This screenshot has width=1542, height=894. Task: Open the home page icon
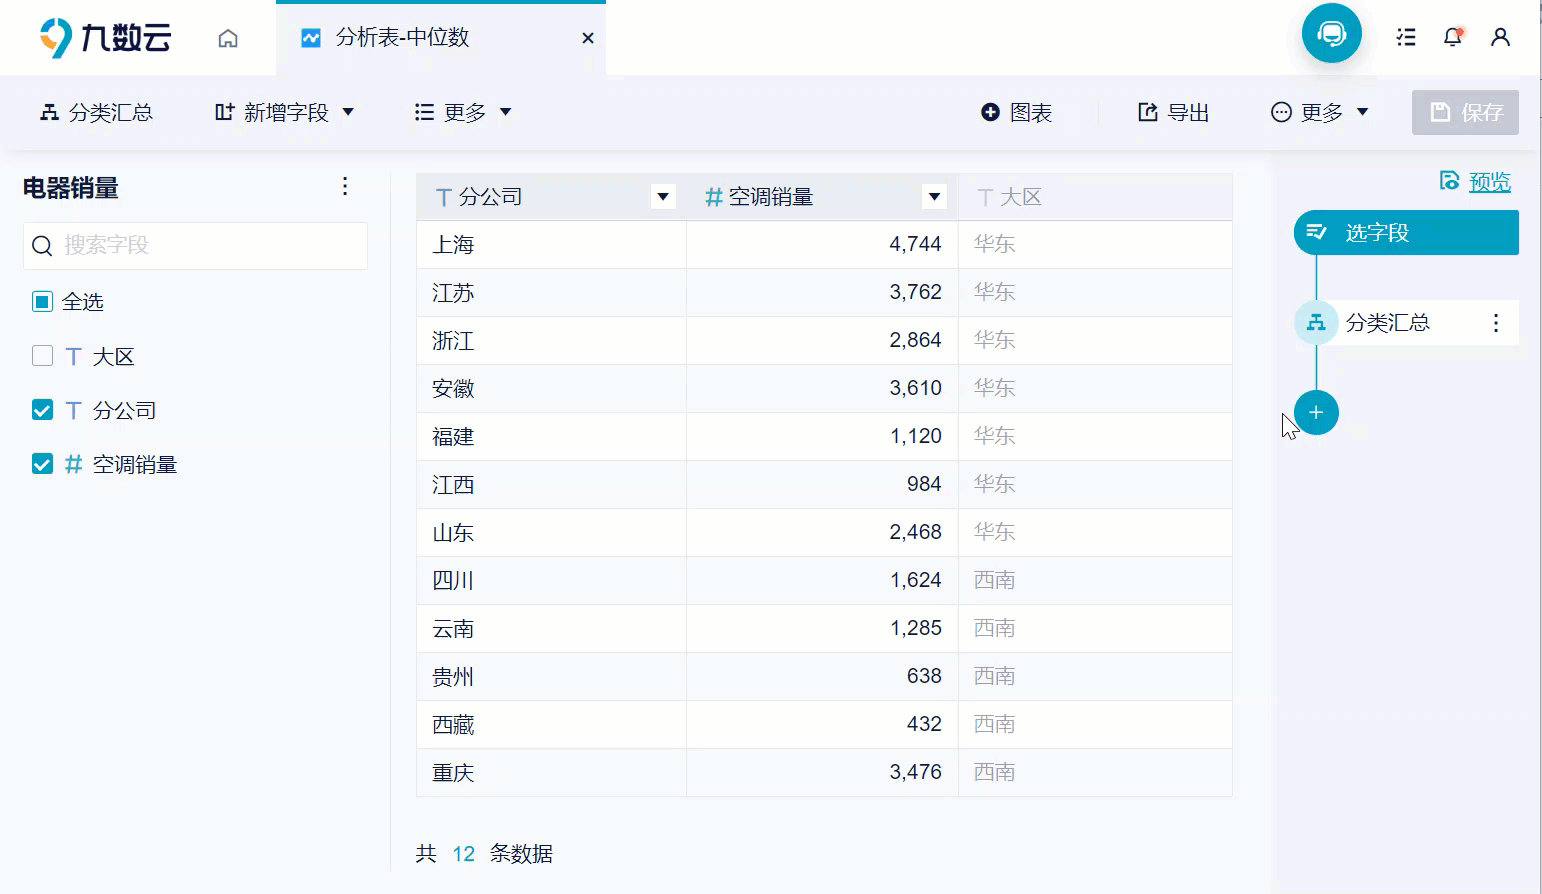click(x=227, y=38)
